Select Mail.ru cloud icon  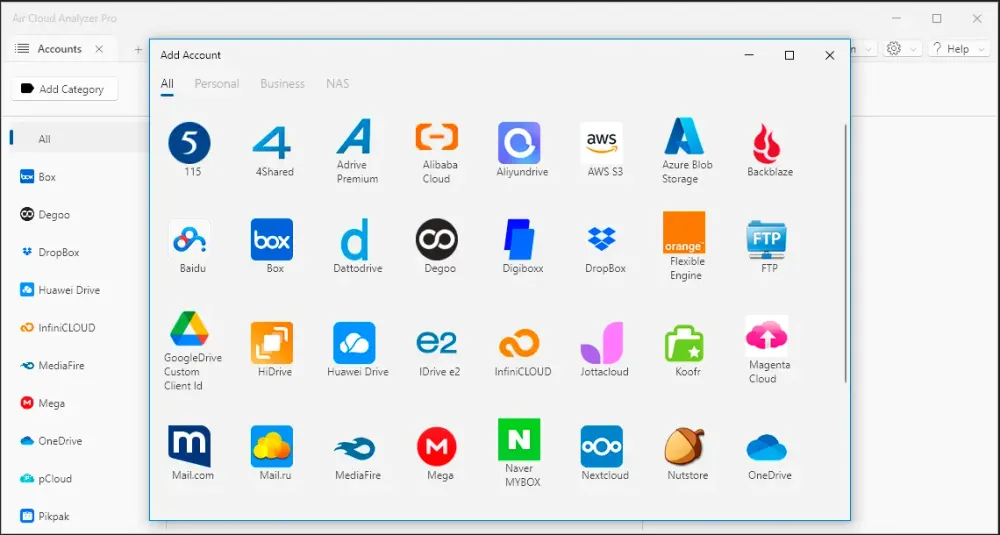click(272, 446)
